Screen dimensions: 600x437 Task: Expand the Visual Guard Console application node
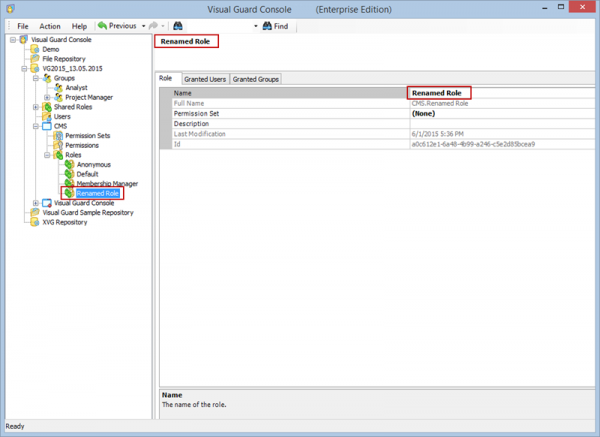[36, 203]
